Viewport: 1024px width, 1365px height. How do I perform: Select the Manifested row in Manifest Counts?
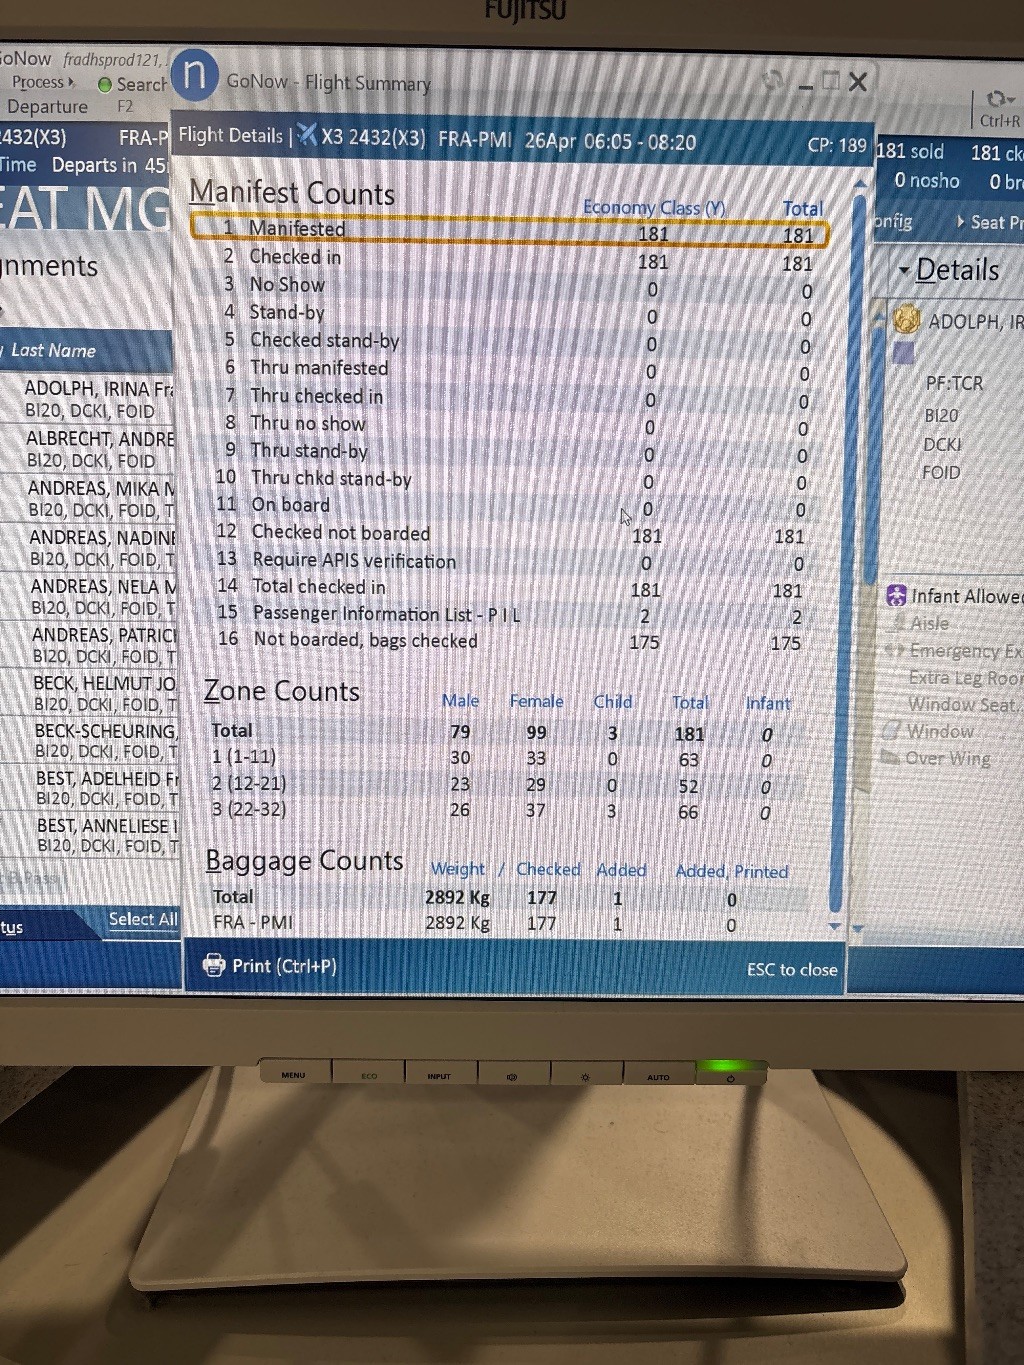coord(510,231)
